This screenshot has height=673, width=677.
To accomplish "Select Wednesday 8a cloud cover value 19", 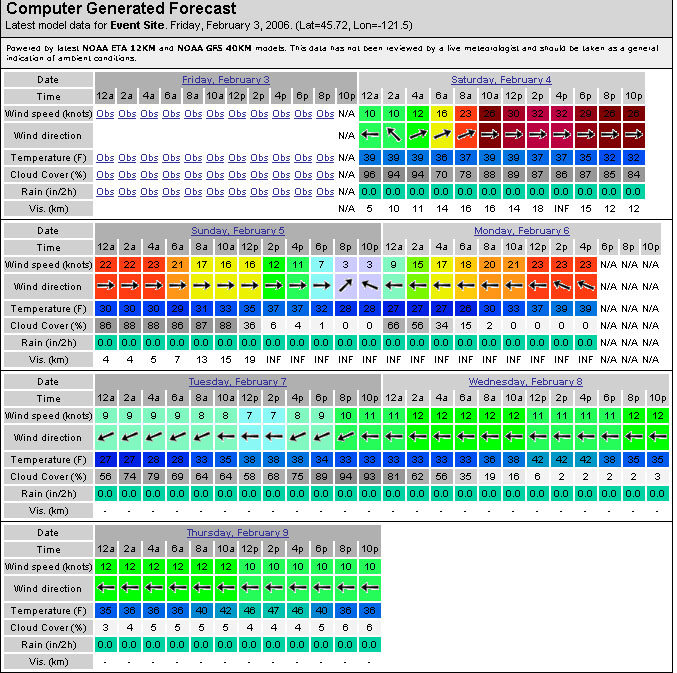I will click(x=490, y=477).
